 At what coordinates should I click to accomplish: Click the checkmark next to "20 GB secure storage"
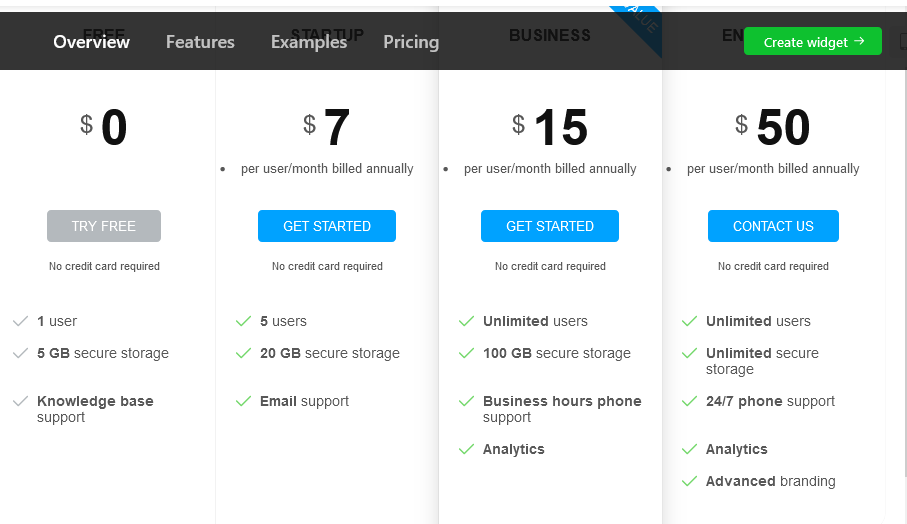click(x=243, y=353)
